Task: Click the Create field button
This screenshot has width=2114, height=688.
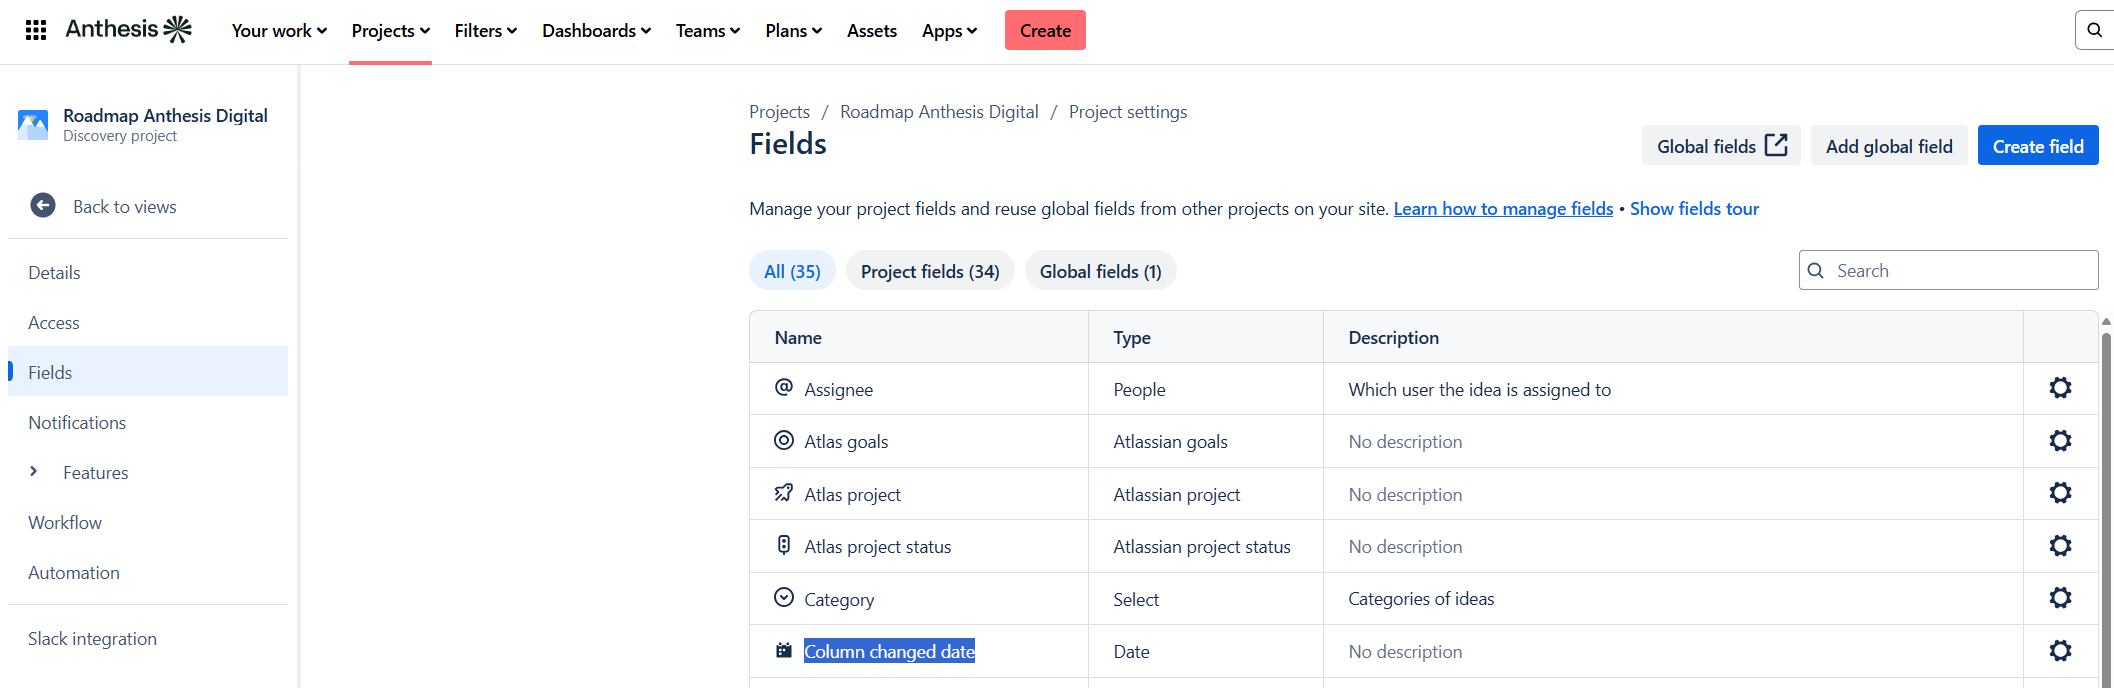Action: click(2038, 146)
